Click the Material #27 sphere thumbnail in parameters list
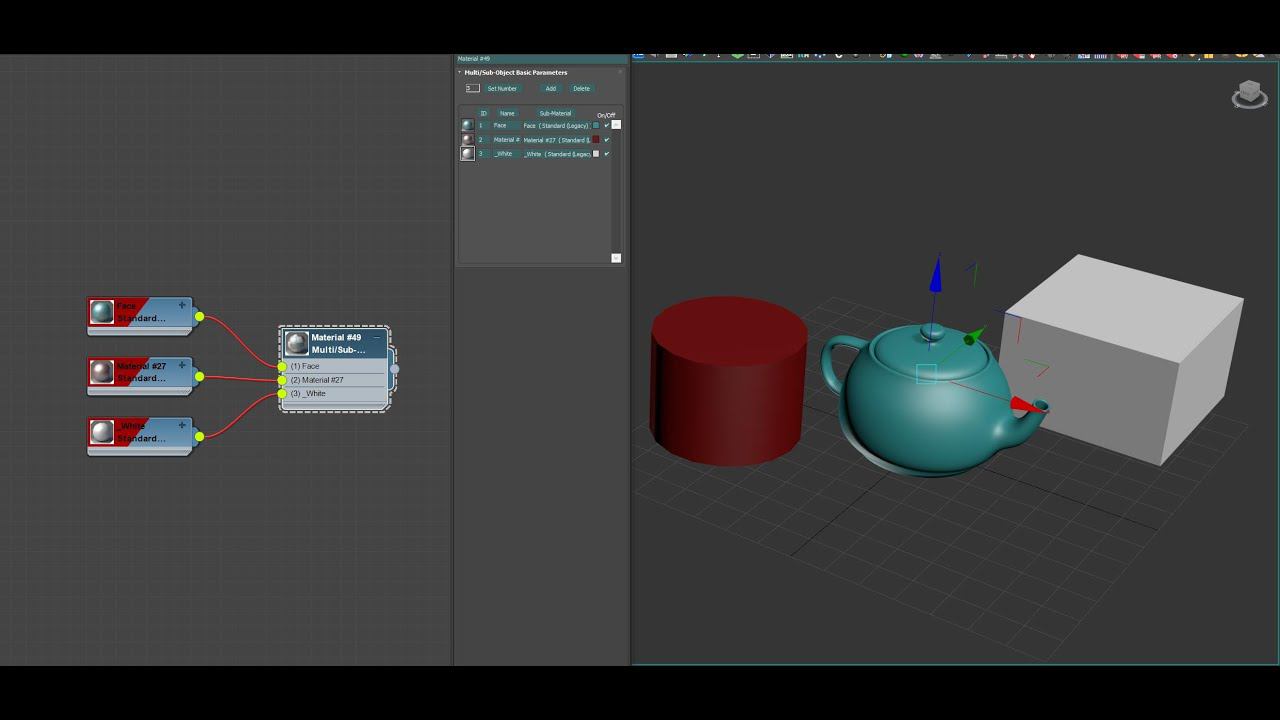This screenshot has width=1280, height=720. 467,139
